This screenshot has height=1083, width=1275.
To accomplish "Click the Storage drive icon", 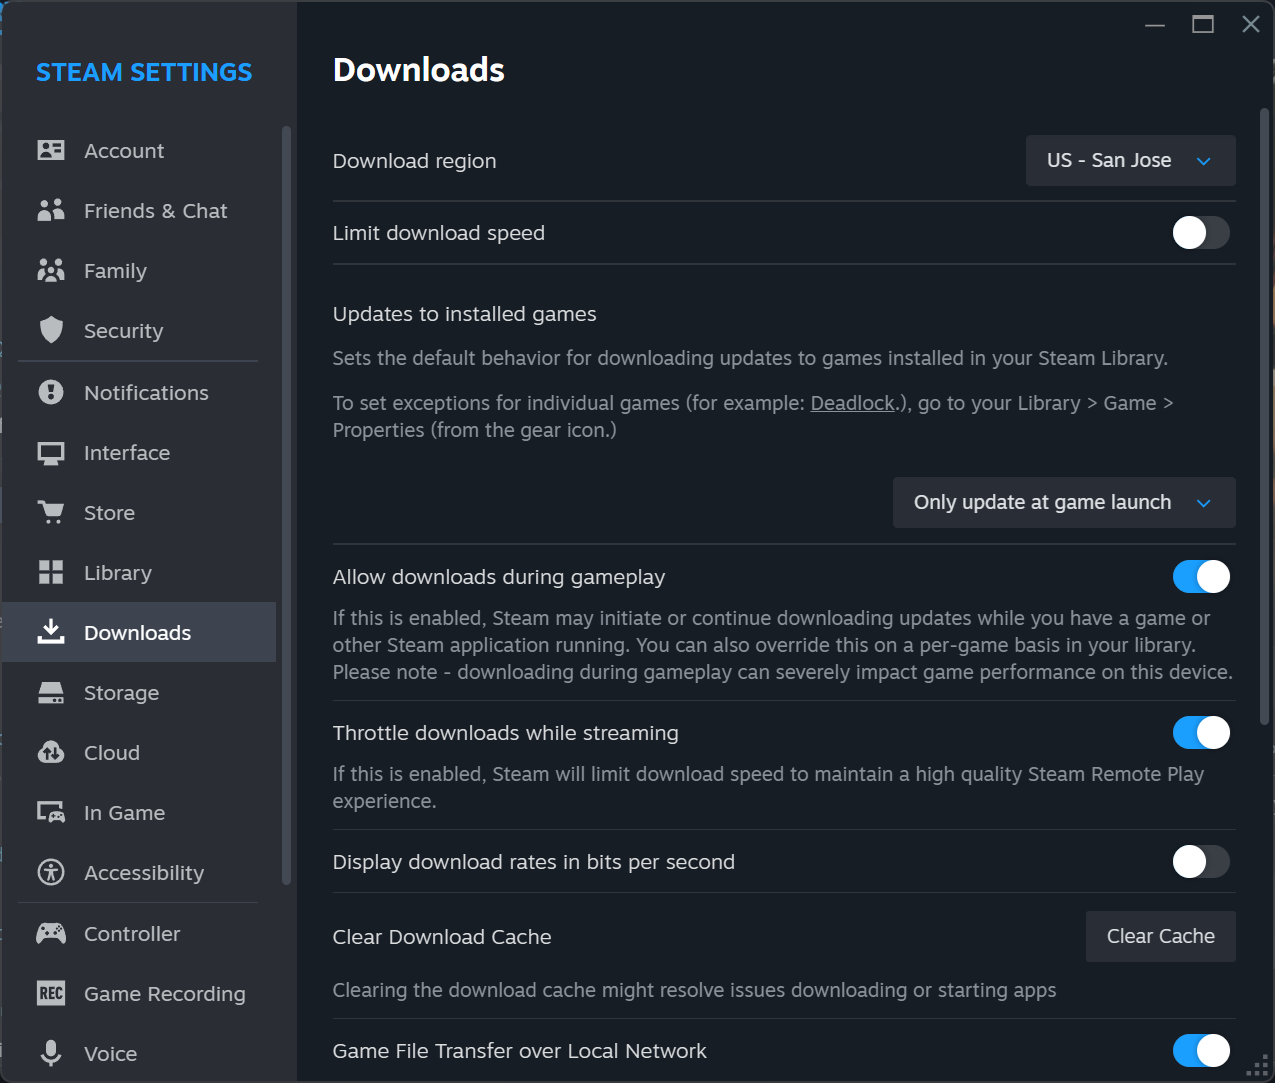I will tap(51, 693).
